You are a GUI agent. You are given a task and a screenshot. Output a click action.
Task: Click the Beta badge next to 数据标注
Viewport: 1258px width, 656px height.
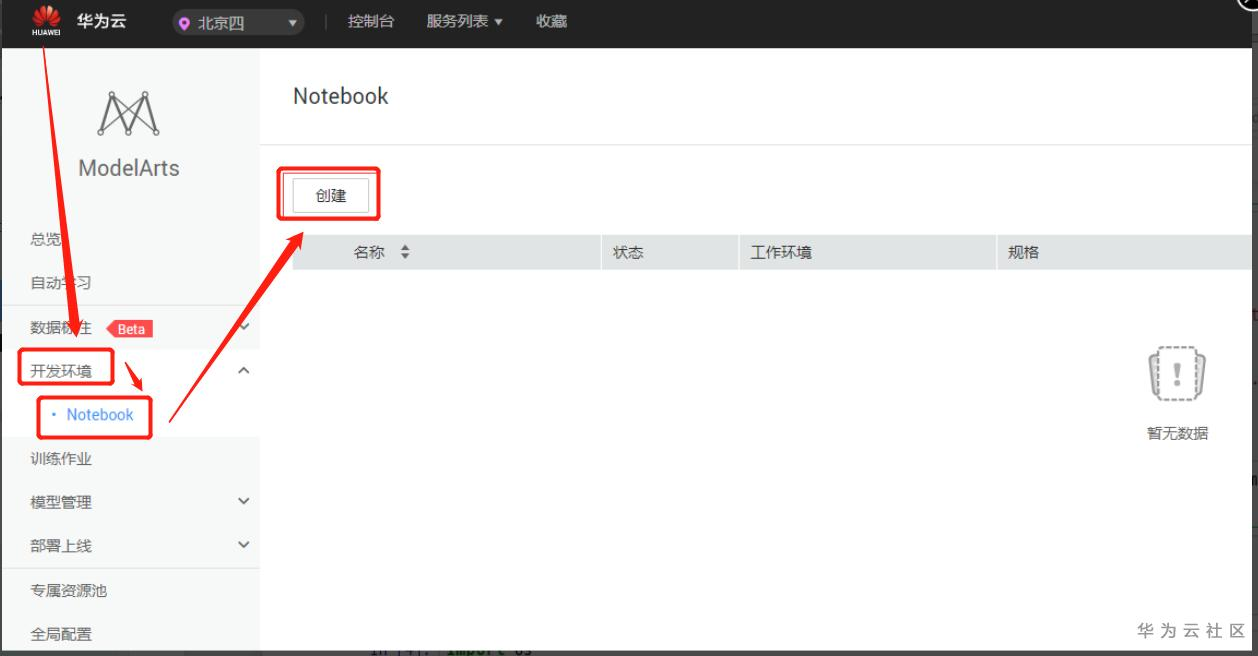tap(130, 328)
